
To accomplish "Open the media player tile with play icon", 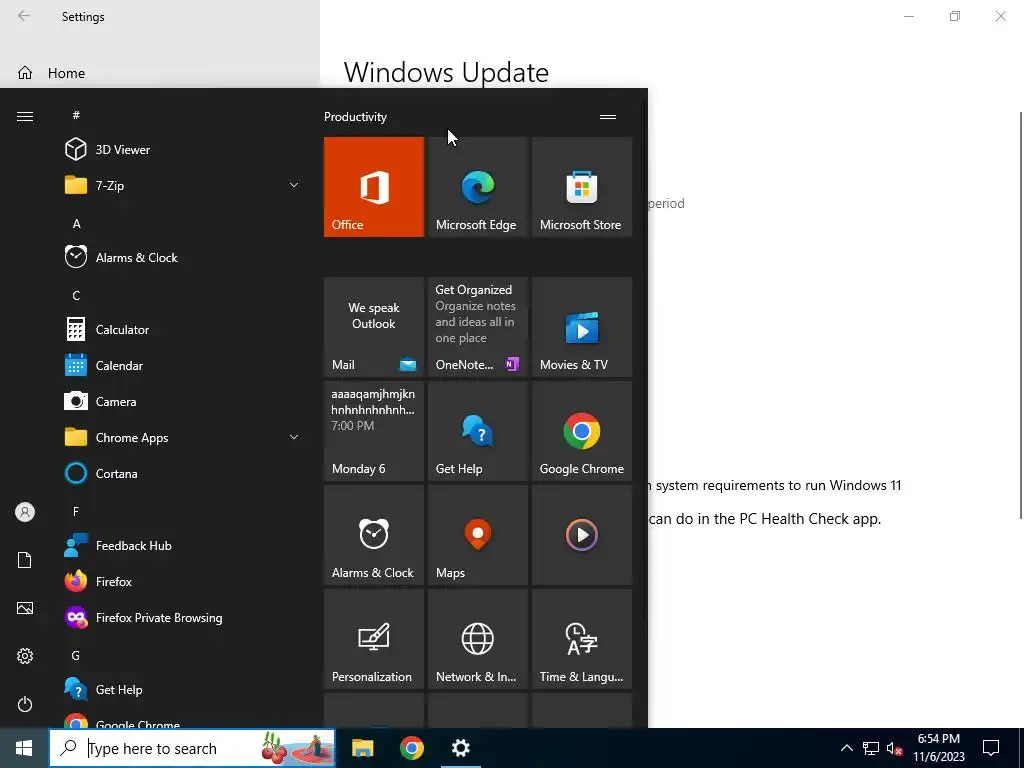I will coord(582,535).
